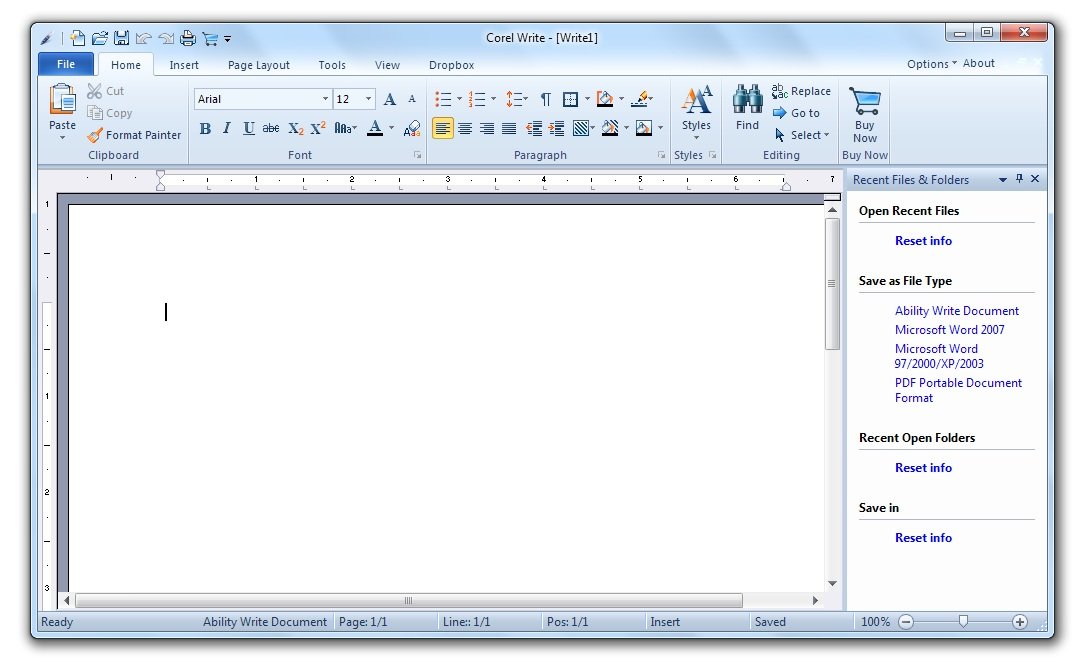The width and height of the screenshot is (1083, 665).
Task: Click the Buy Now shopping cart icon
Action: [x=864, y=102]
